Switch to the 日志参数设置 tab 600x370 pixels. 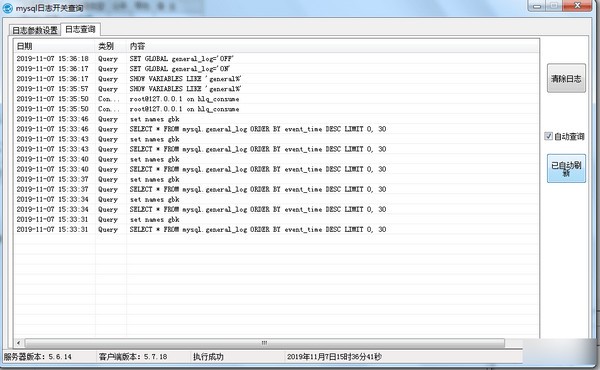click(x=35, y=30)
